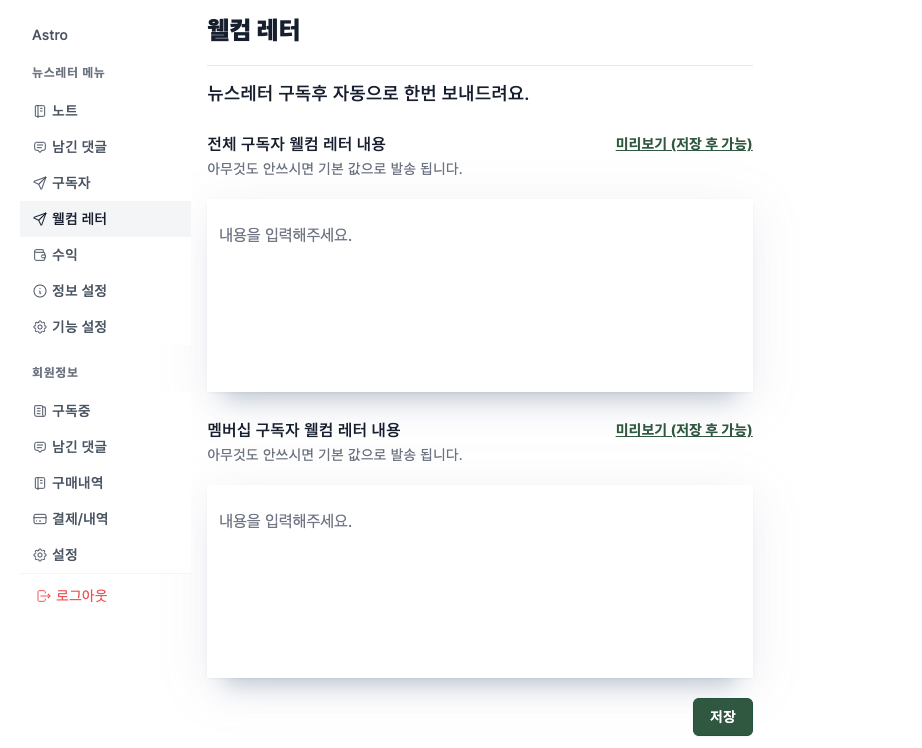Viewport: 922px width, 748px height.
Task: Select the 기능 설정 gear icon
Action: (39, 327)
